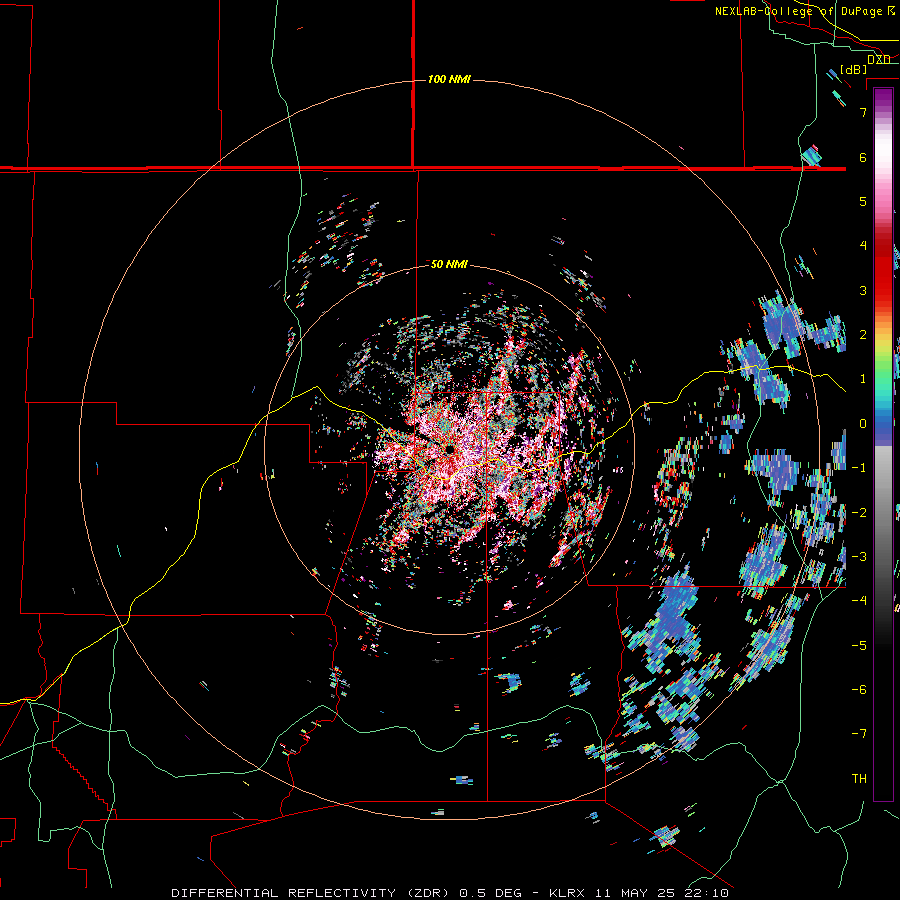Click the "1" value on the dB scale
This screenshot has height=900, width=900.
tap(863, 378)
